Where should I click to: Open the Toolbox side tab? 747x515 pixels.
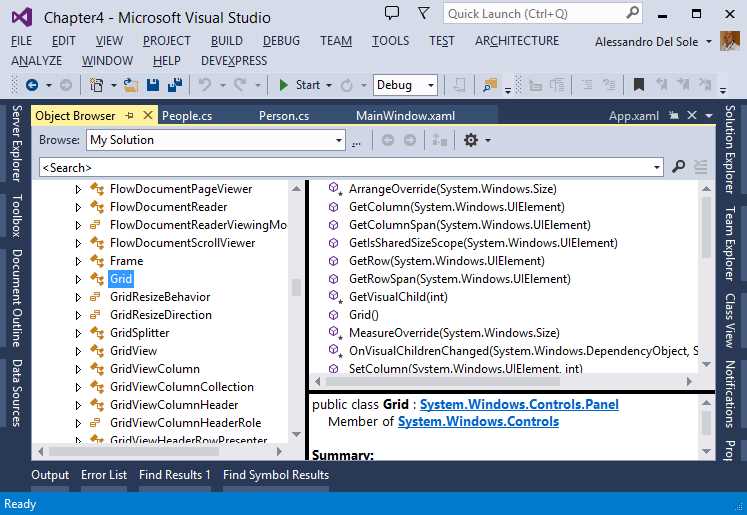click(x=17, y=215)
